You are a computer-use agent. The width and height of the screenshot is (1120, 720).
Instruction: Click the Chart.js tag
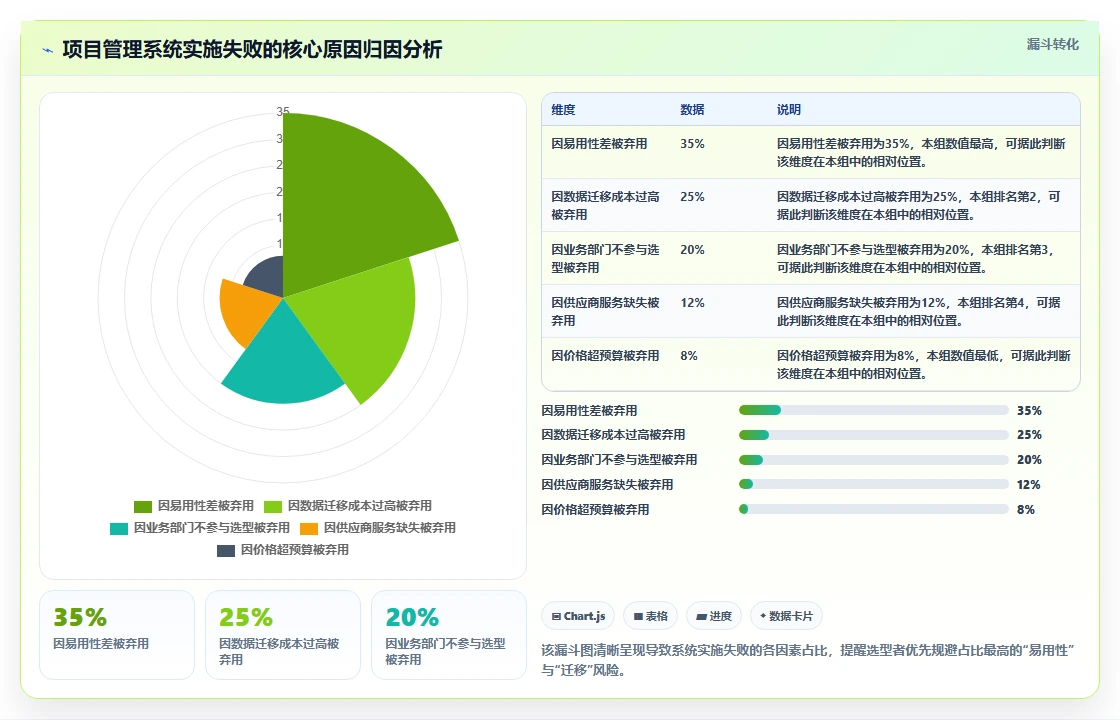click(x=579, y=616)
